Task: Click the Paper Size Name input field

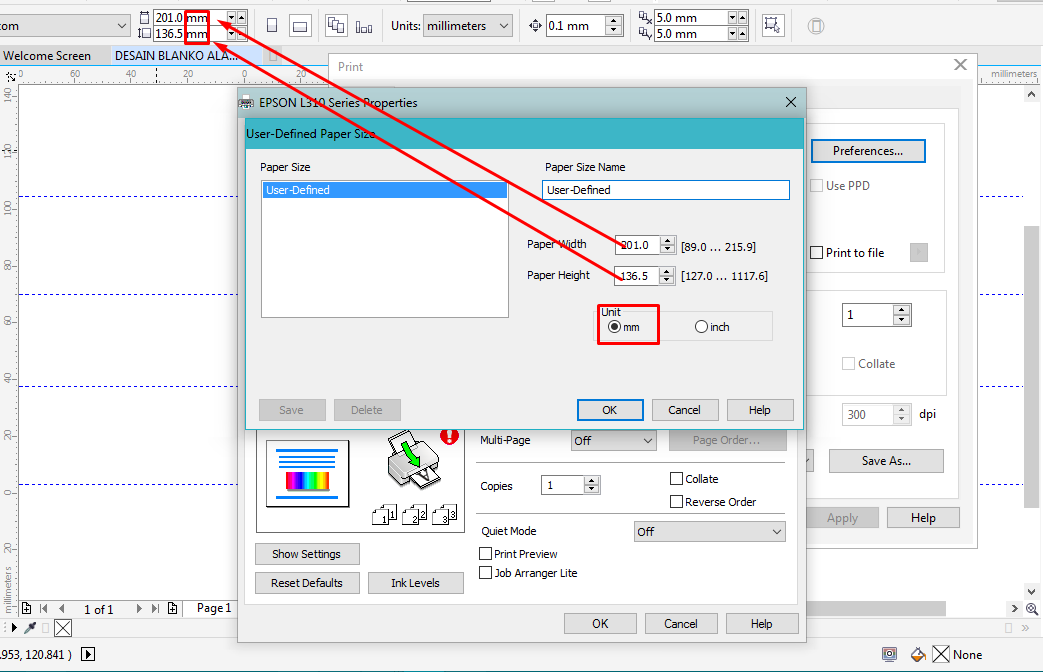Action: click(666, 190)
